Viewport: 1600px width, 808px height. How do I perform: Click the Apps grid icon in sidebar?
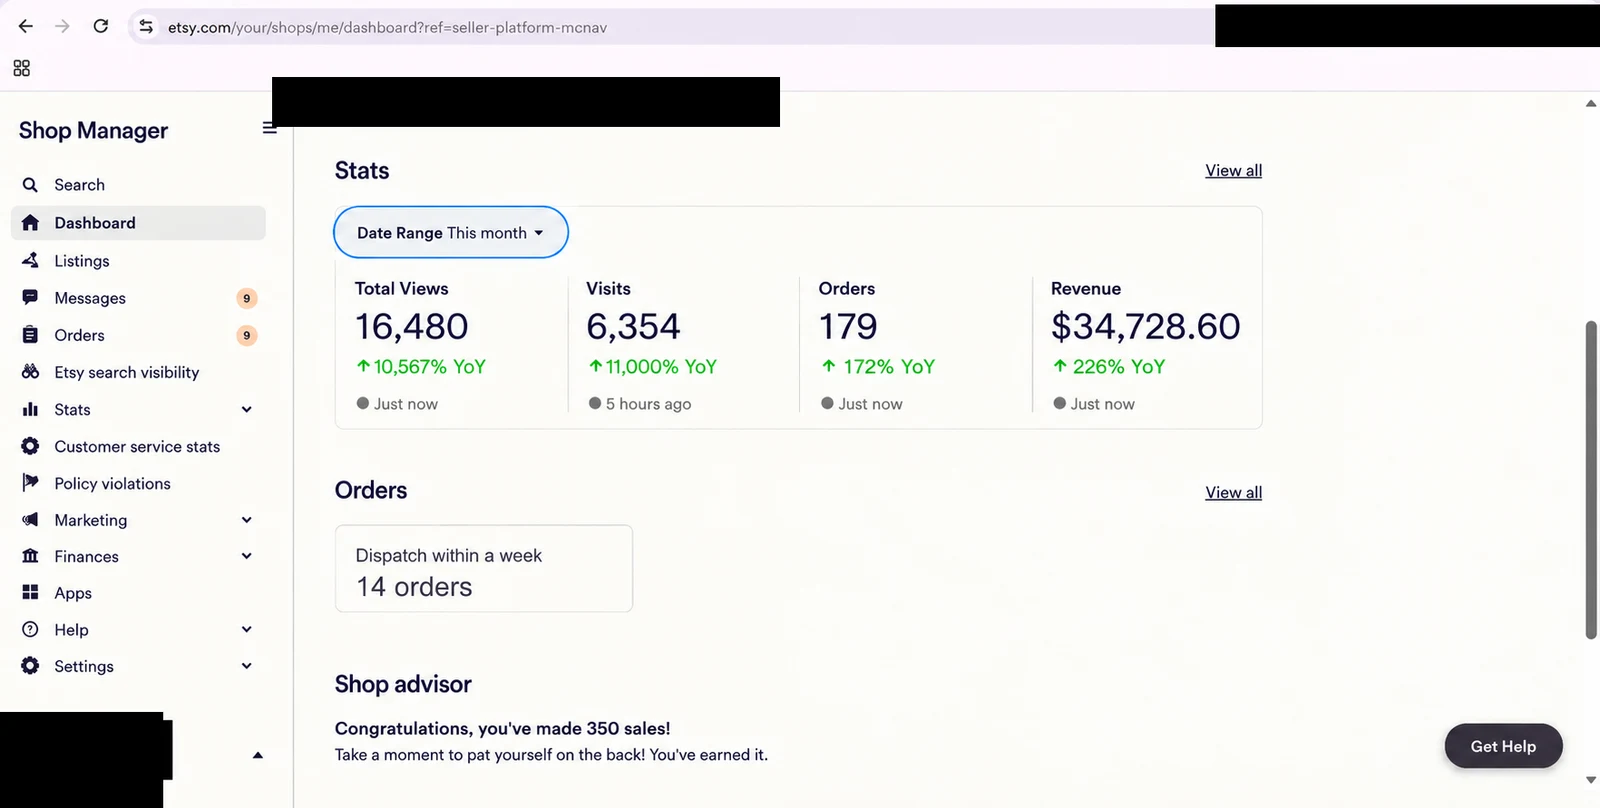click(x=30, y=593)
